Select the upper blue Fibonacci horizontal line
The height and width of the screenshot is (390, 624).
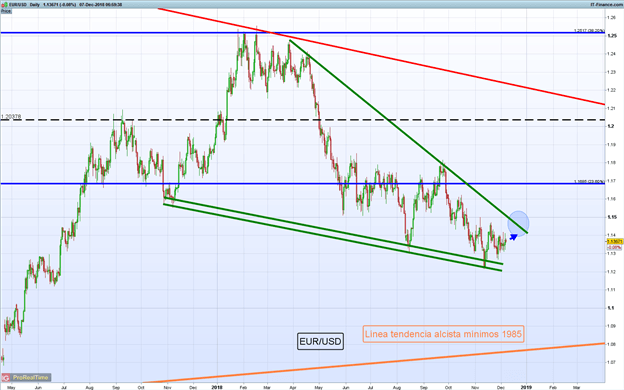(x=302, y=33)
